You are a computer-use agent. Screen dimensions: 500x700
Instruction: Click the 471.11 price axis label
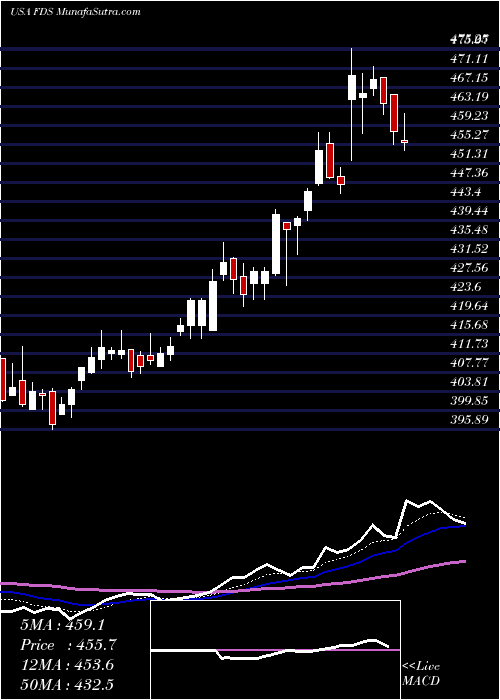pos(468,58)
